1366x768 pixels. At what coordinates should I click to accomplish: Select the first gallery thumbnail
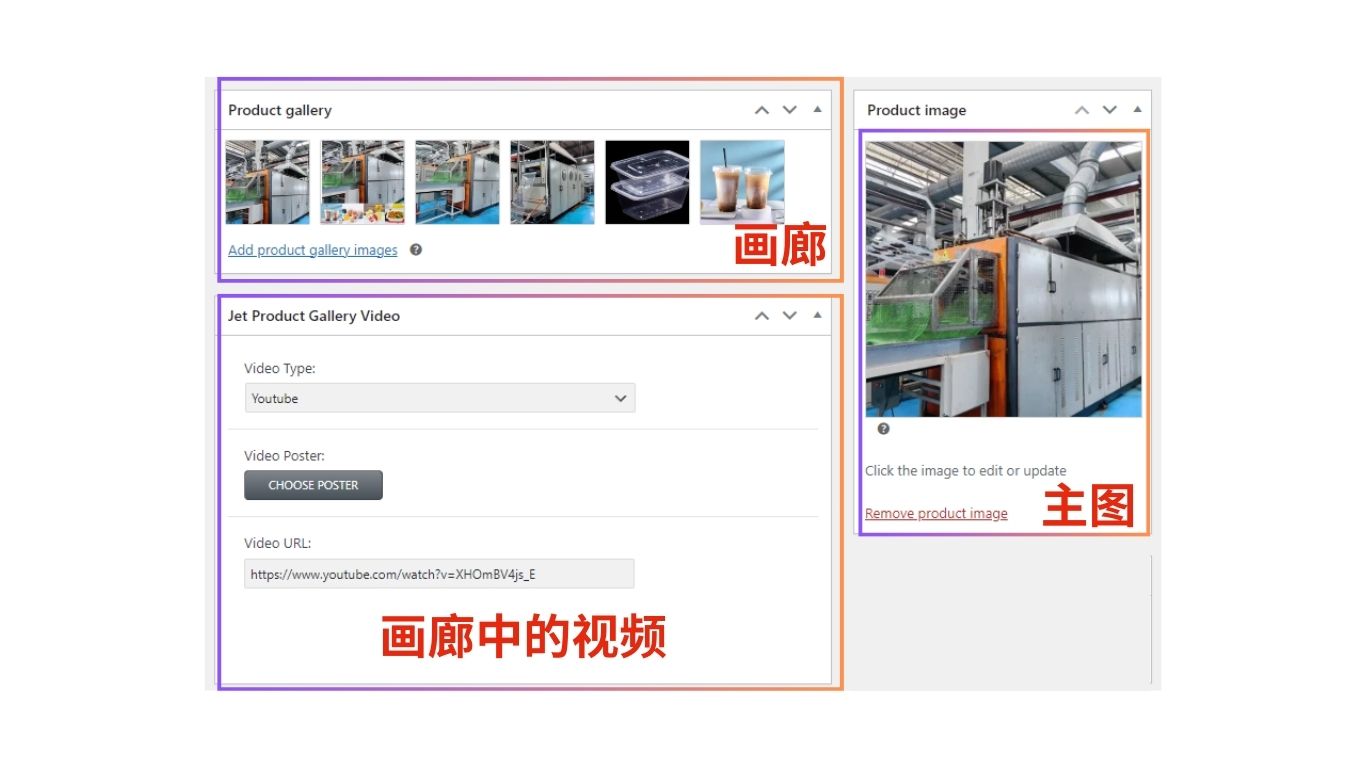(267, 182)
